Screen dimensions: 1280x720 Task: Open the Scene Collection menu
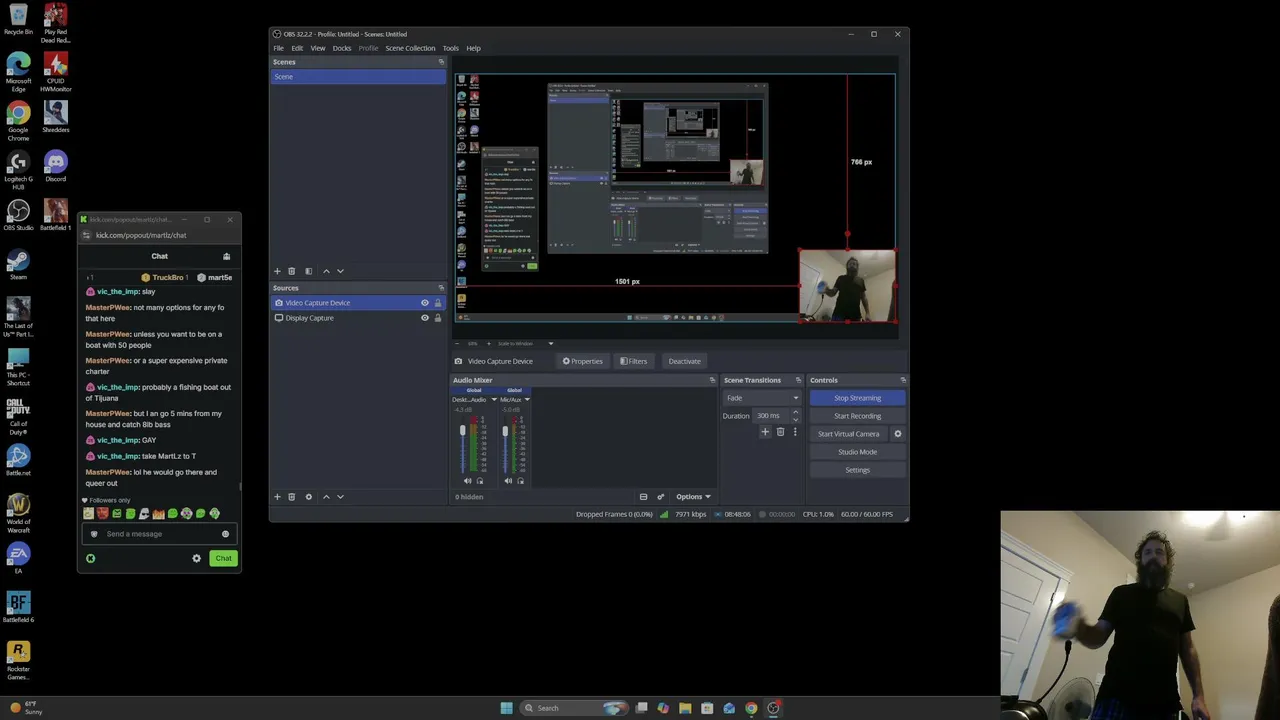coord(410,48)
